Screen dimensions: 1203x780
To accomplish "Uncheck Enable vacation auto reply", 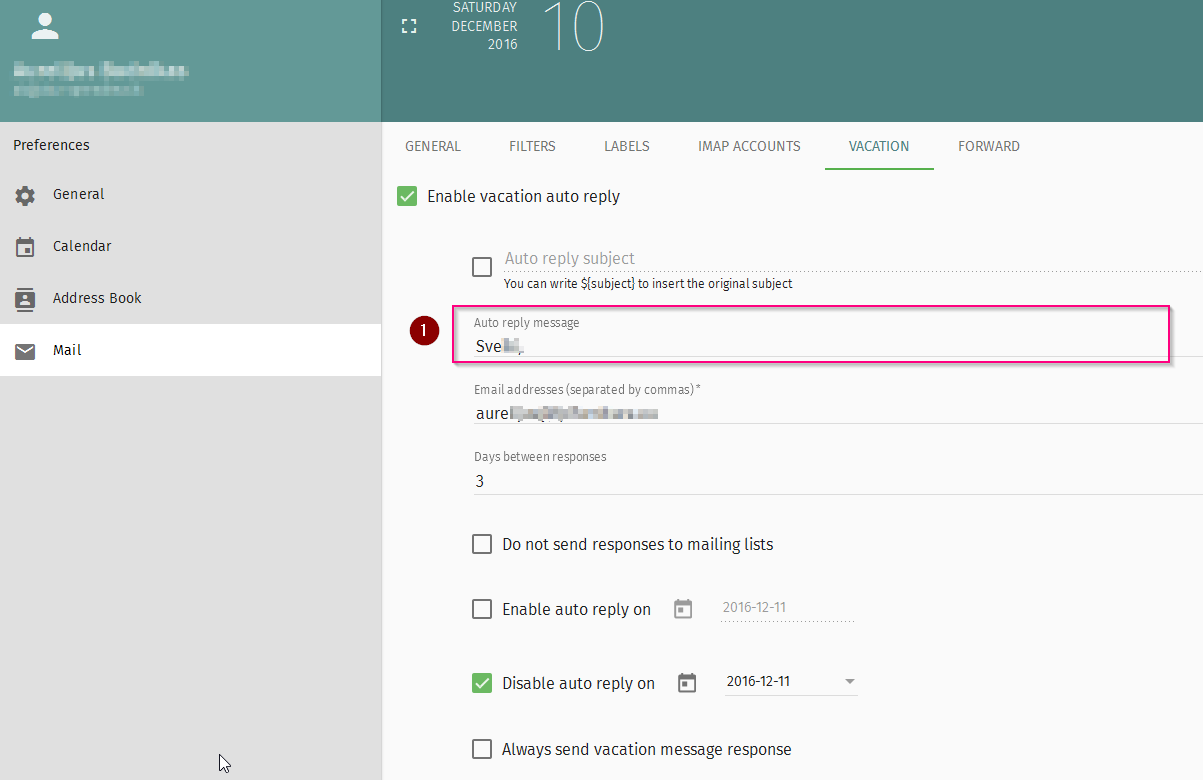I will pyautogui.click(x=407, y=197).
